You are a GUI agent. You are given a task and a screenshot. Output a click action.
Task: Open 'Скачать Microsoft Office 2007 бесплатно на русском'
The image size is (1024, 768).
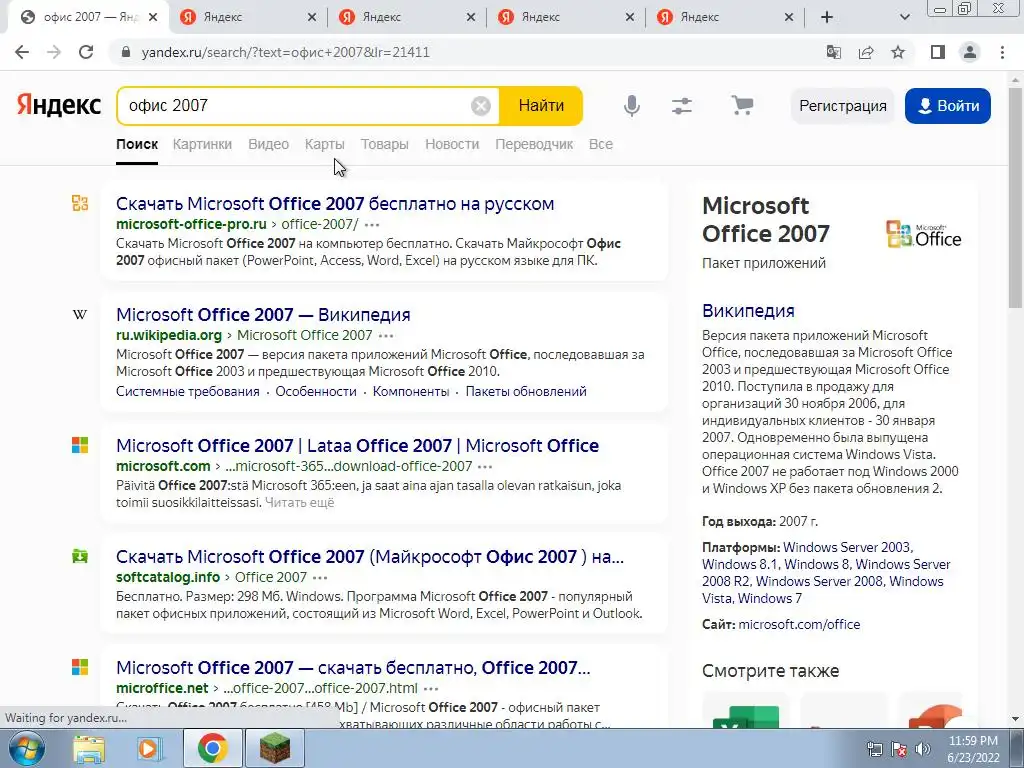(335, 204)
